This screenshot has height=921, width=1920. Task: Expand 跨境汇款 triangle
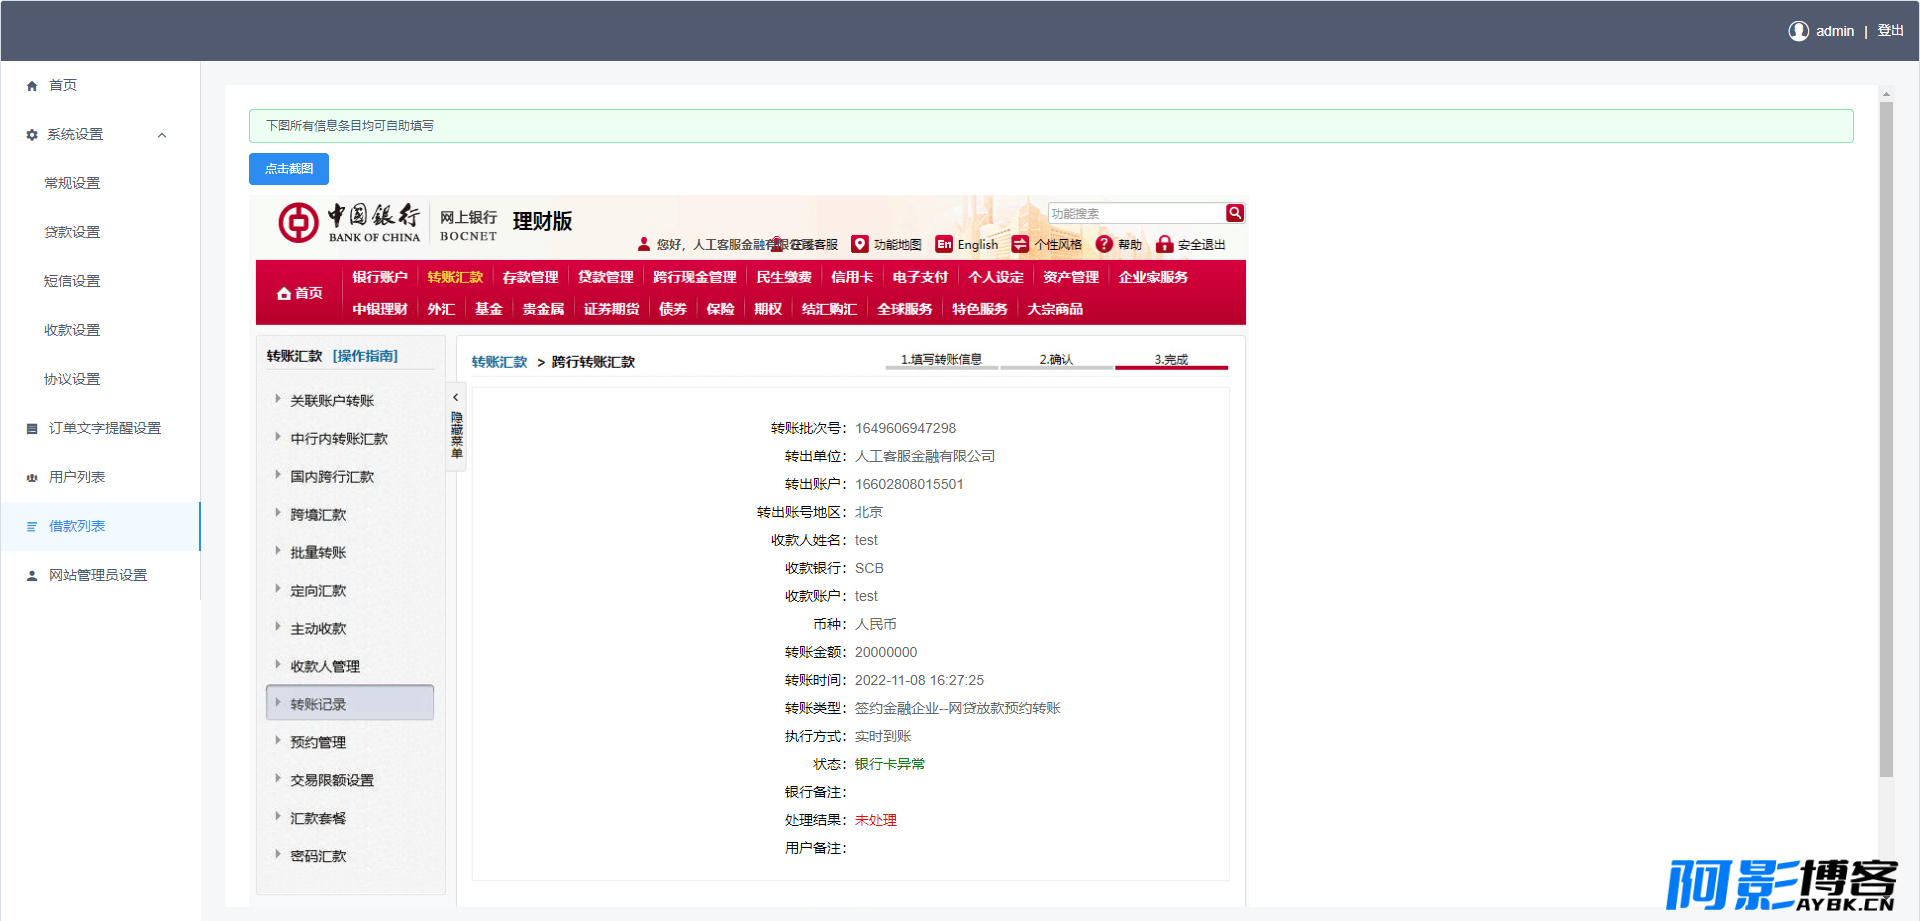(277, 513)
